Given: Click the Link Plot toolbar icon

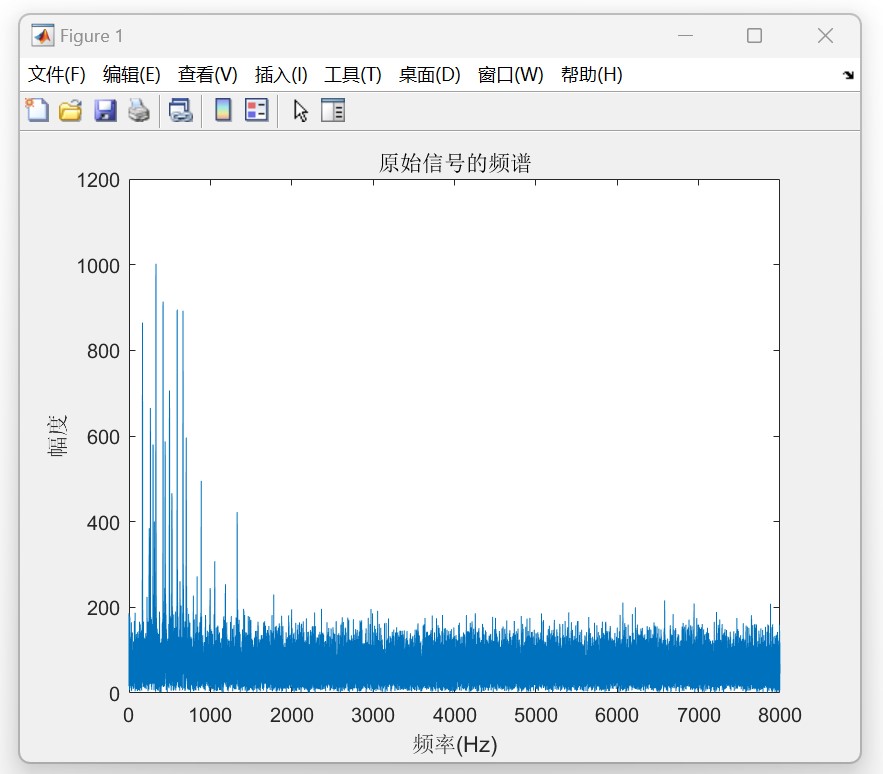Looking at the screenshot, I should pos(181,110).
